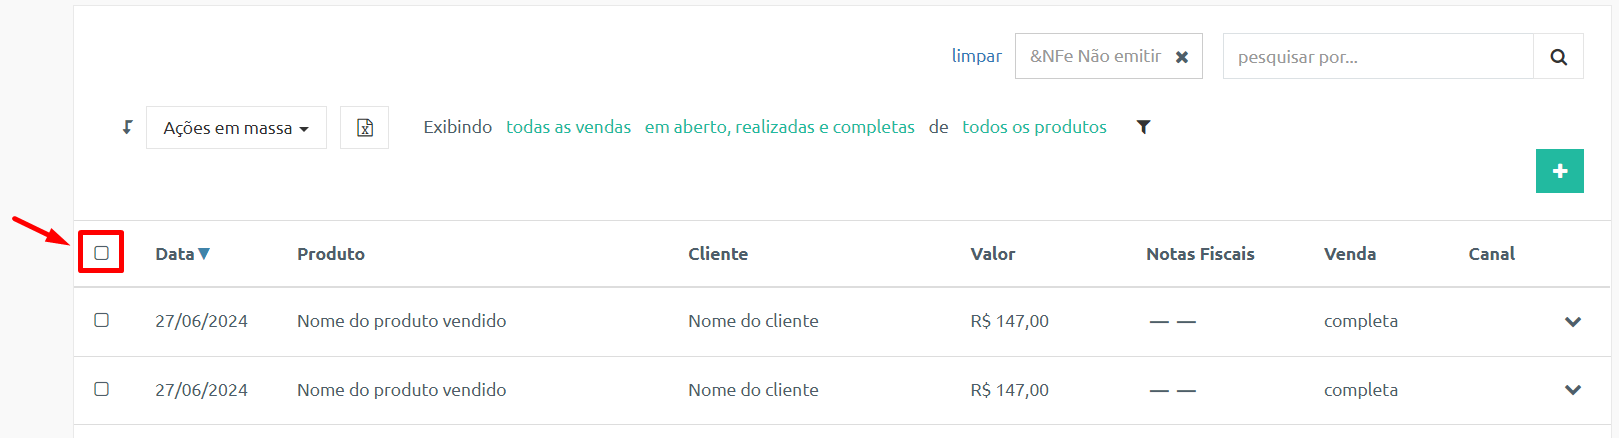Open the Ações em massa dropdown
Viewport: 1619px width, 438px height.
236,128
